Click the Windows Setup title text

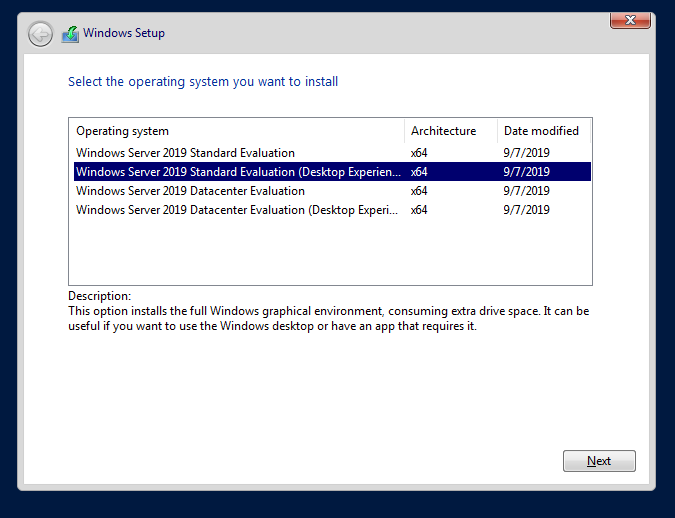pos(124,33)
